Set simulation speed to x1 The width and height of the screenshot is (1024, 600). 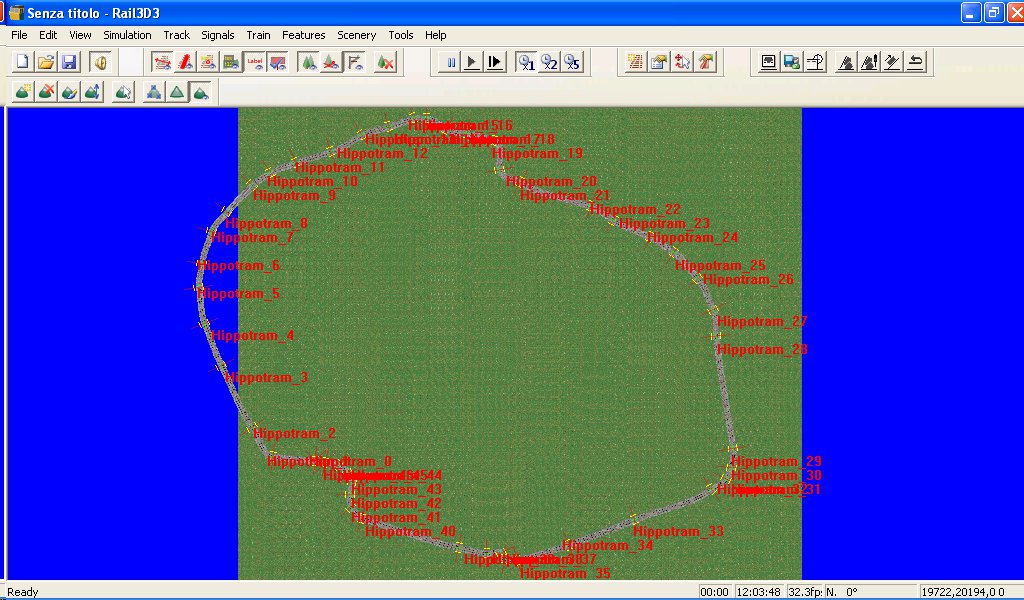pos(526,62)
